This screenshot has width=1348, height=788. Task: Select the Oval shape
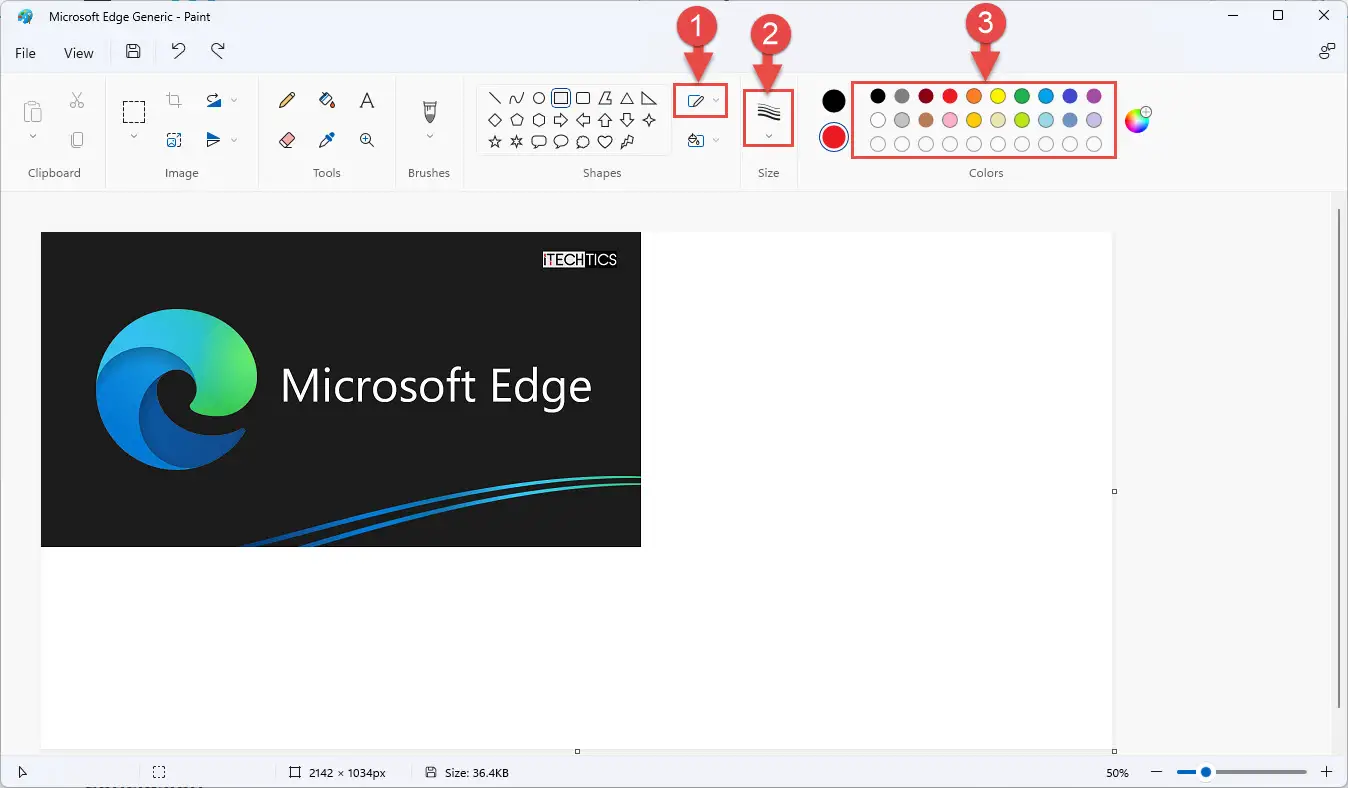(x=539, y=98)
